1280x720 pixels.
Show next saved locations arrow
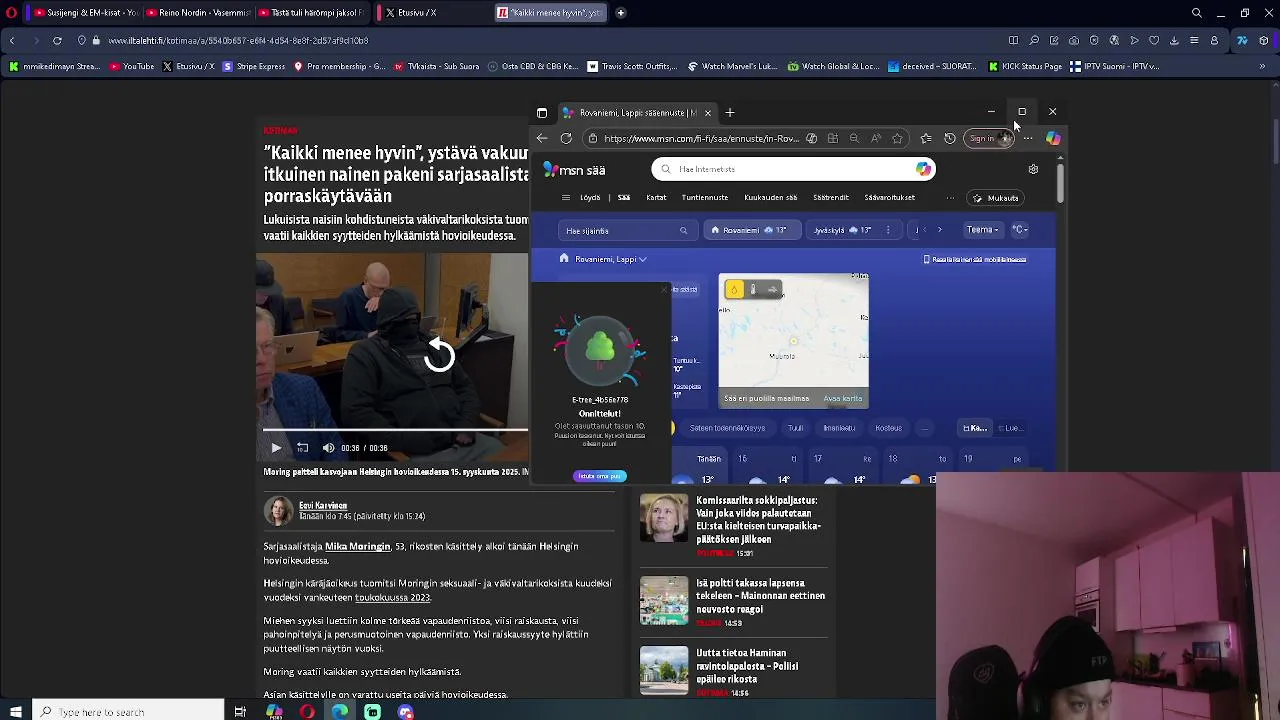click(939, 230)
